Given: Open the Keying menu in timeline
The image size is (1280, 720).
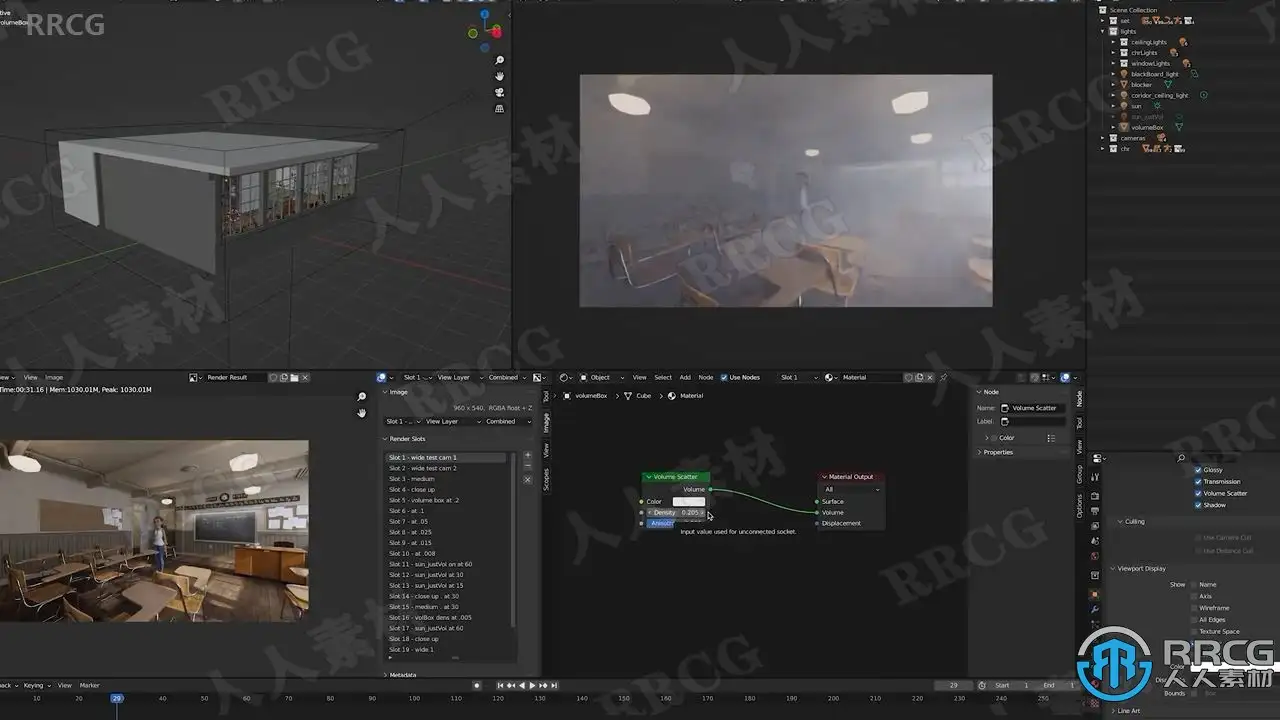Looking at the screenshot, I should pos(35,685).
